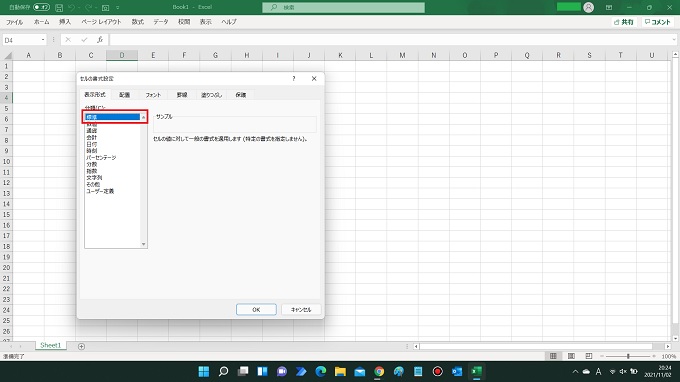Click the cancel X icon in formula bar
Image resolution: width=680 pixels, height=382 pixels.
(x=68, y=40)
